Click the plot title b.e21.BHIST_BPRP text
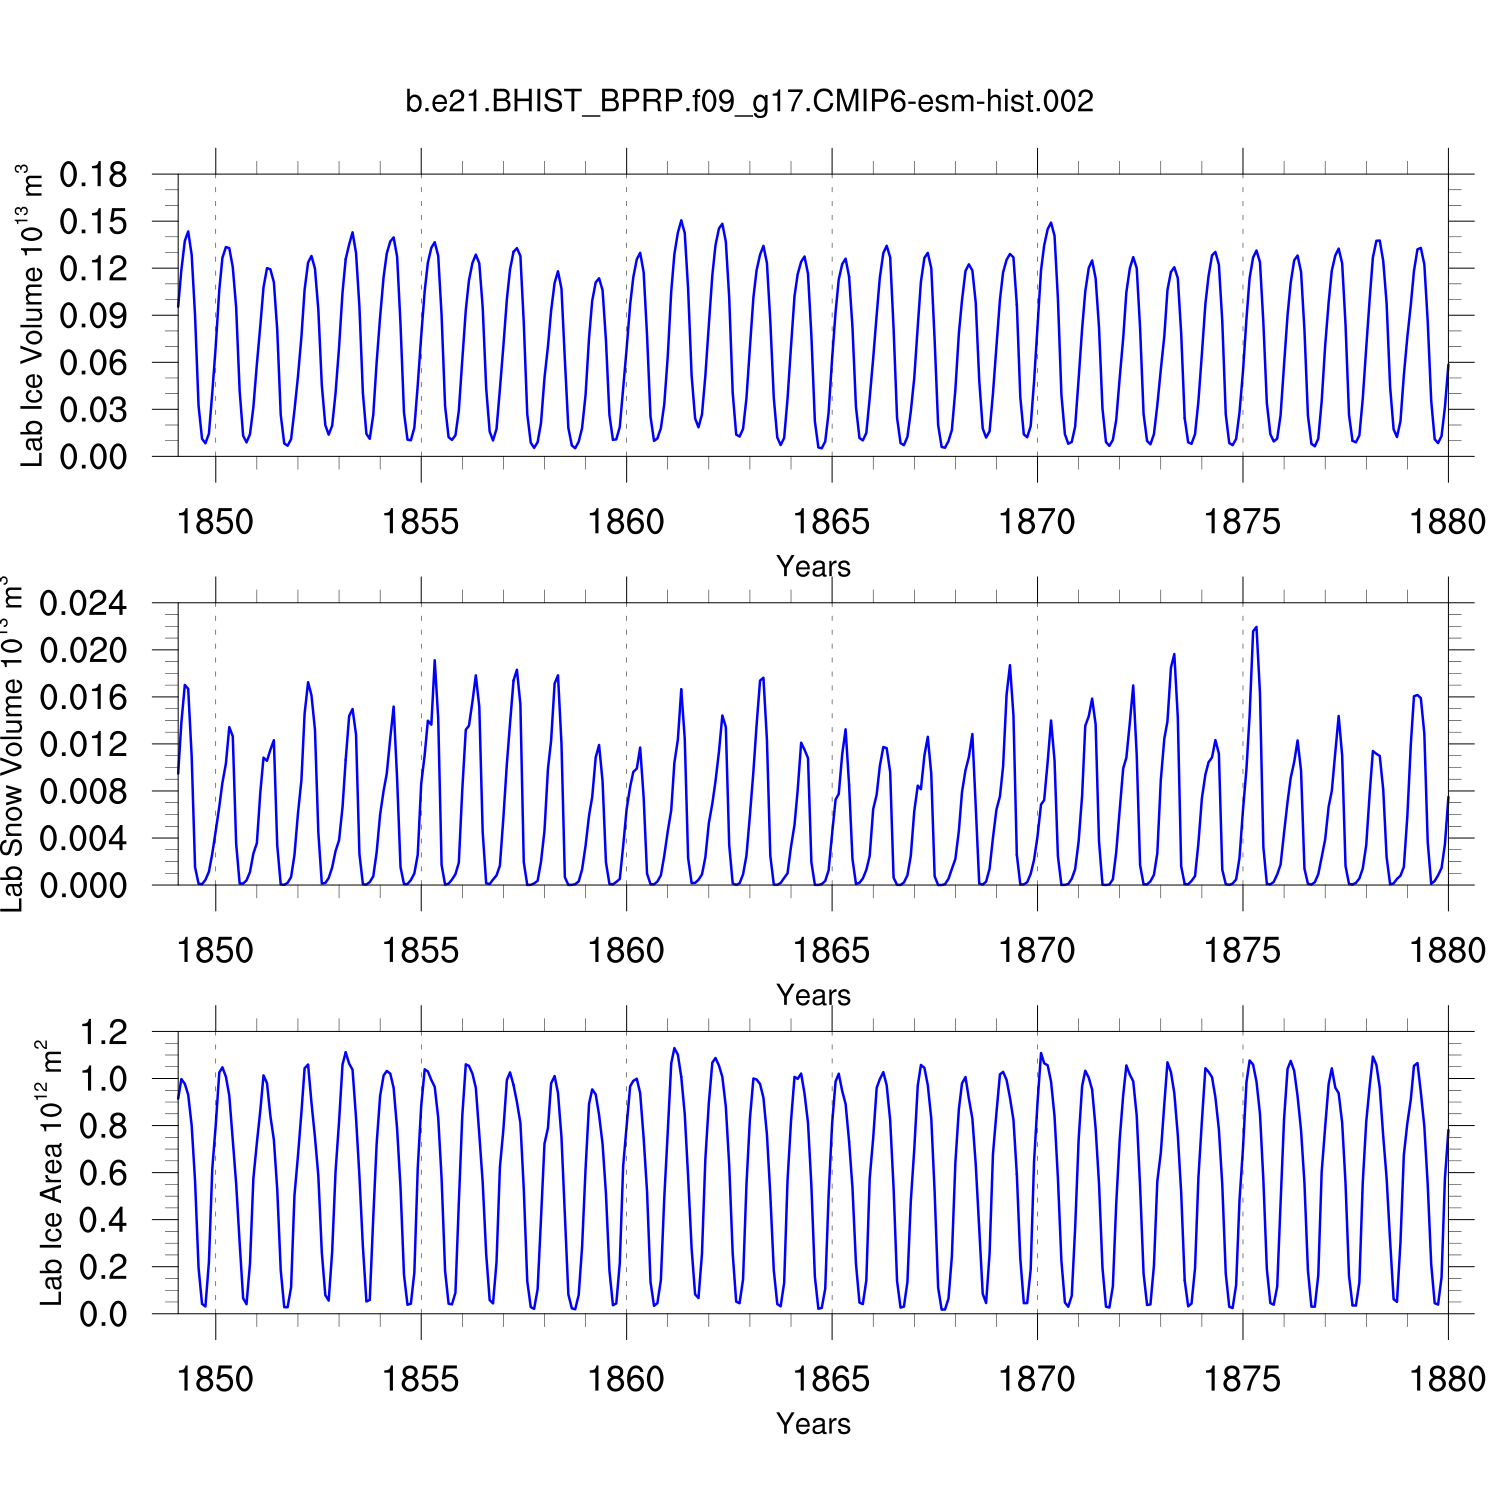The height and width of the screenshot is (1500, 1500). 749,101
